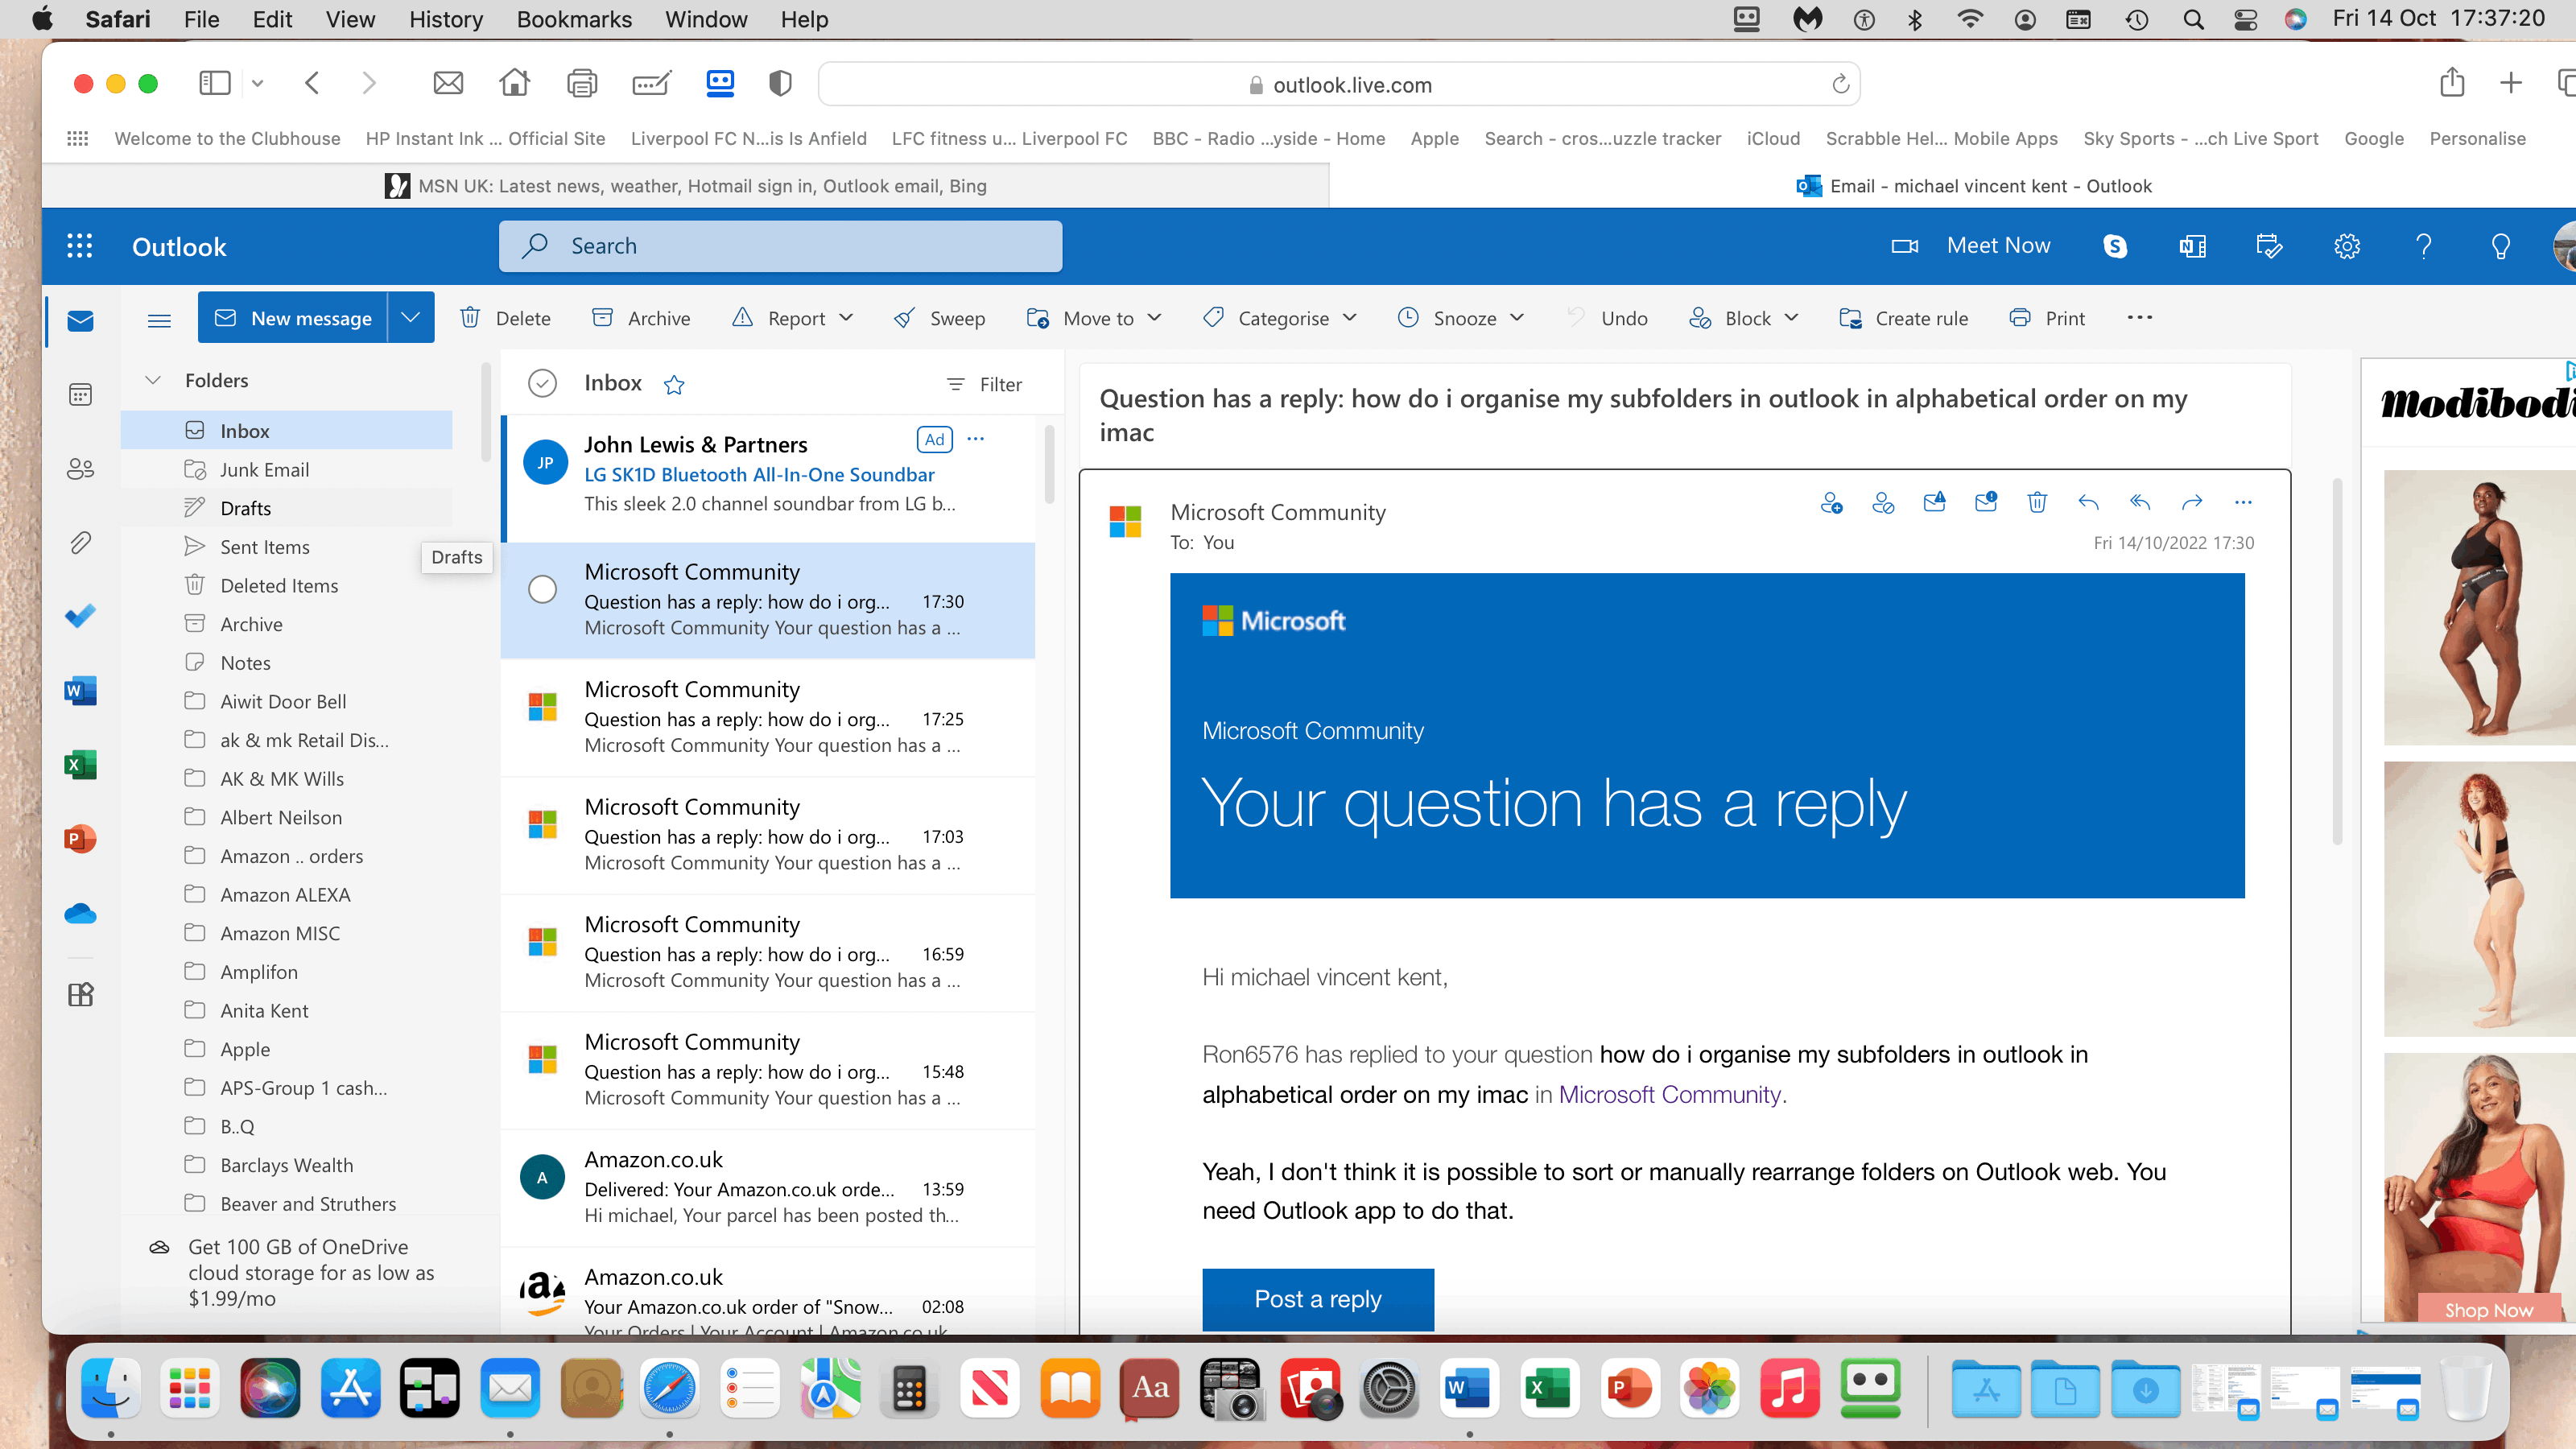Open Safari File menu

tap(201, 19)
